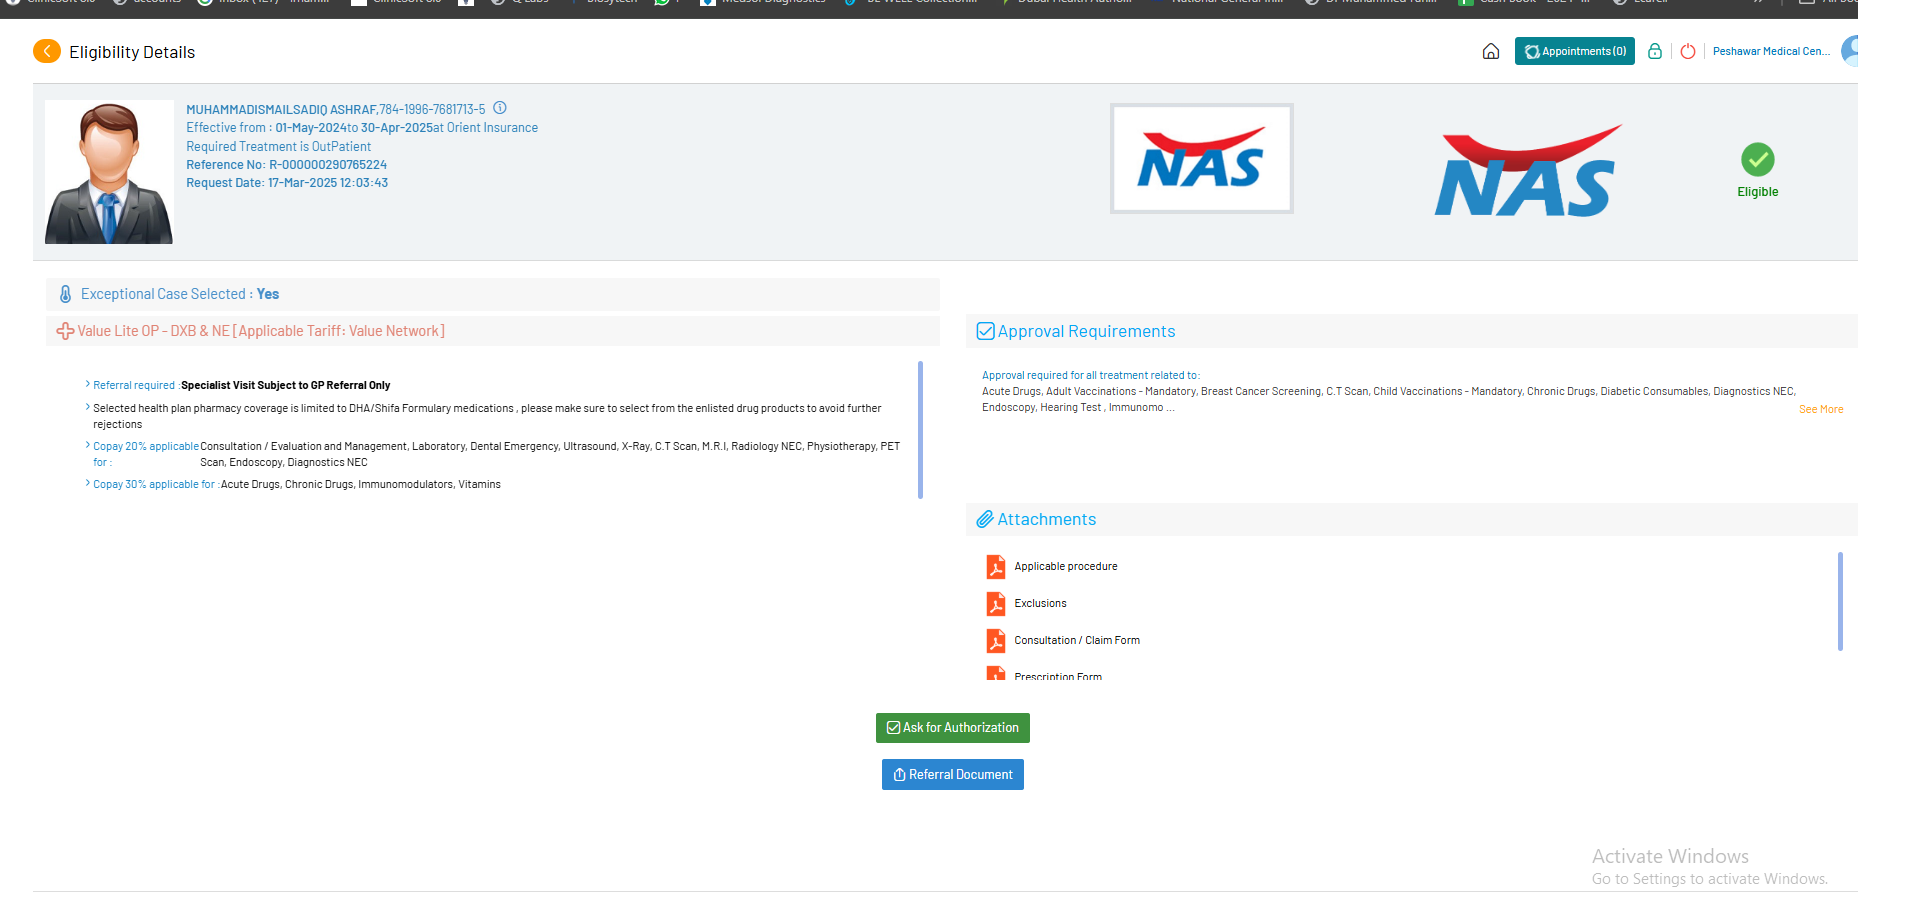
Task: Open Peshawar Medical Cen... account link
Action: pyautogui.click(x=1771, y=51)
